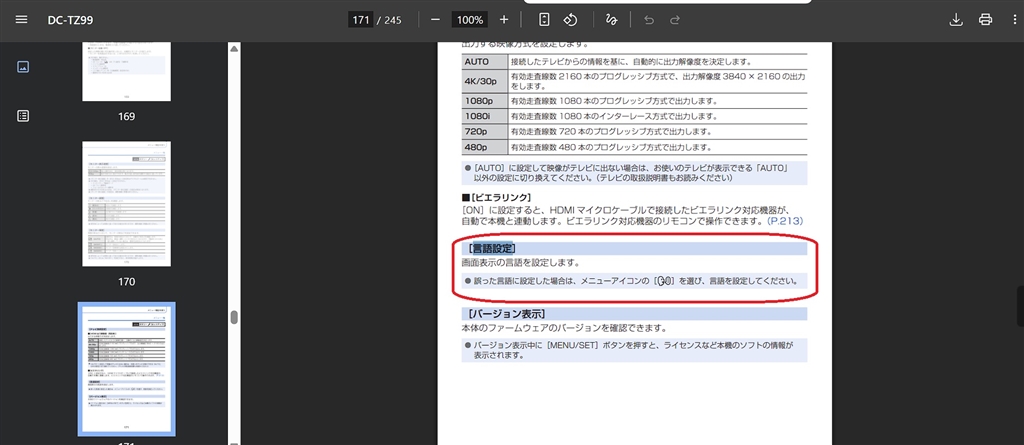Toggle the sidebar with the hamburger menu
Screen dimensions: 1024x445
[22, 20]
